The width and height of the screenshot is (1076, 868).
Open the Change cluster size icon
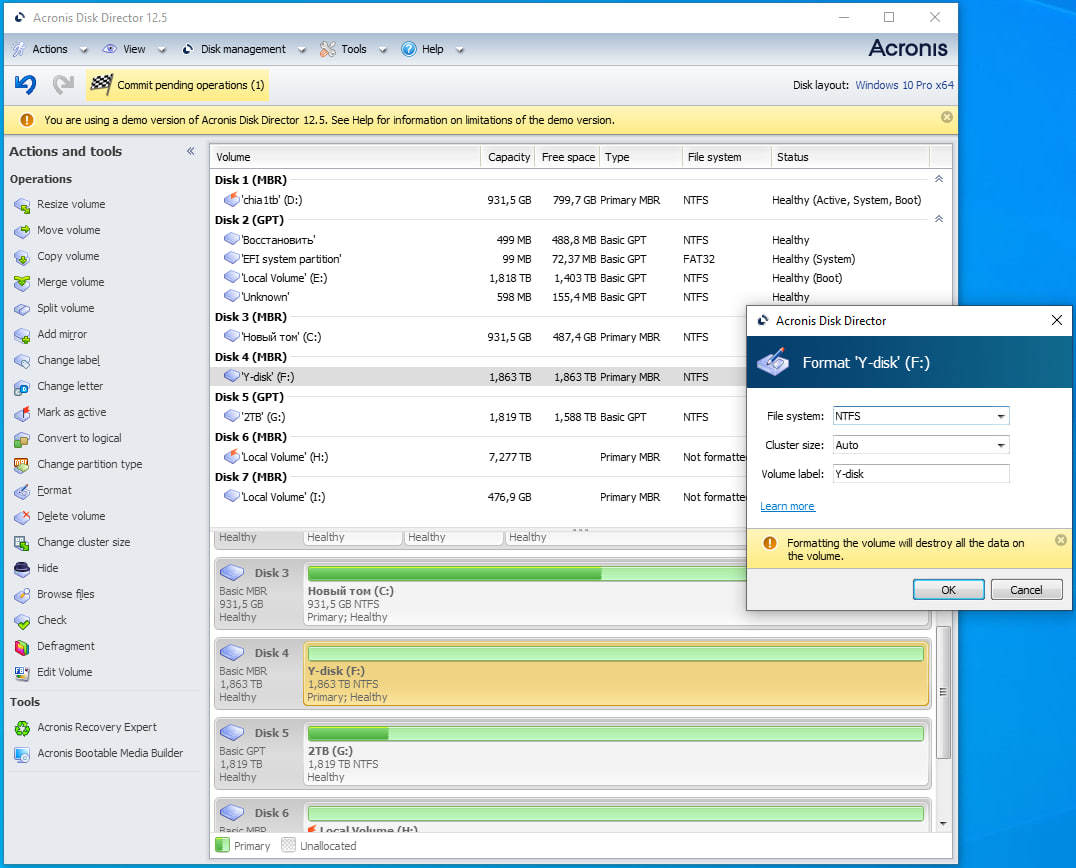[x=22, y=543]
